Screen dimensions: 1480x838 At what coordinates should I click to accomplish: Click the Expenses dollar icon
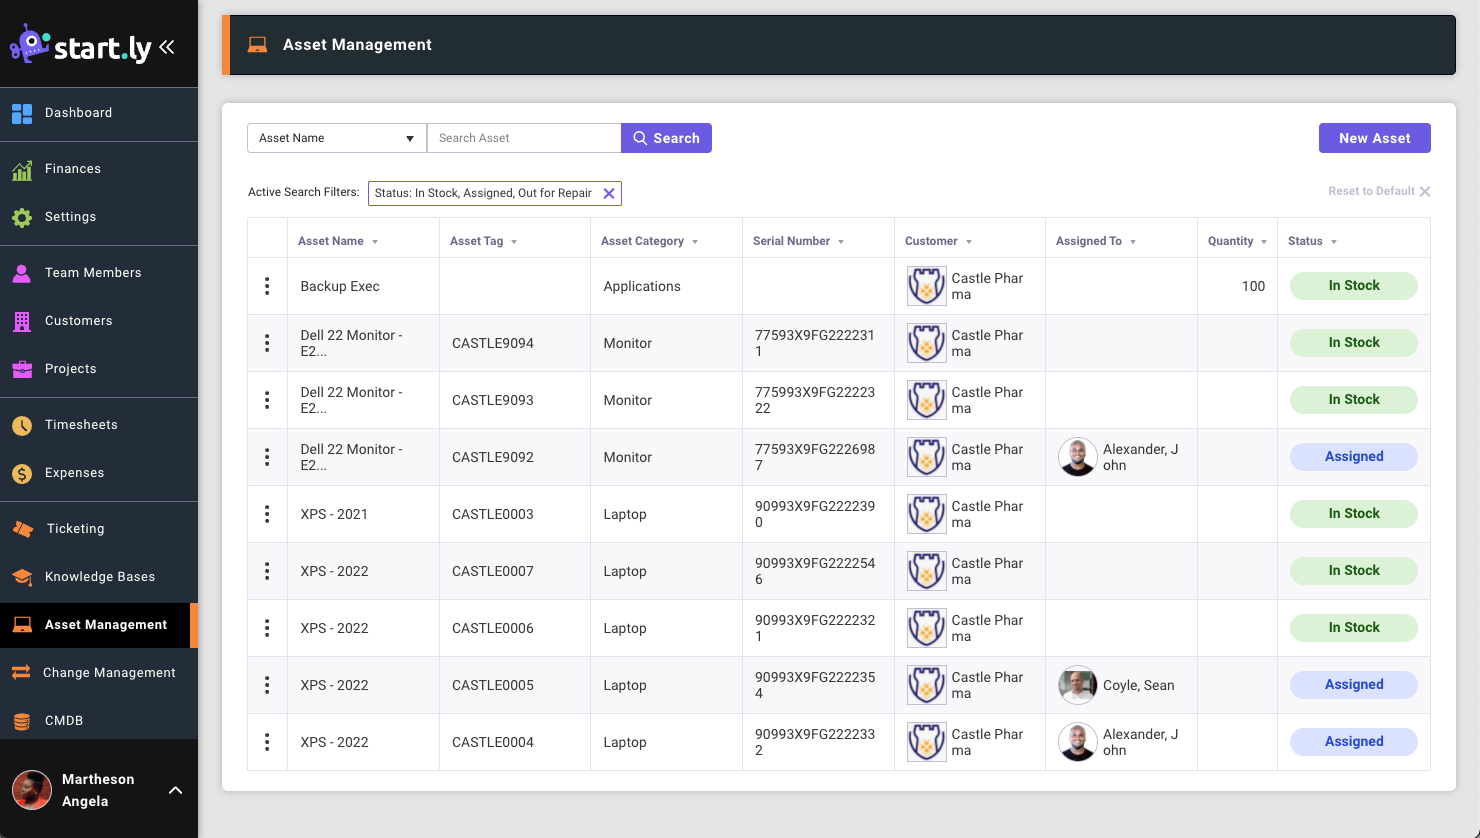coord(21,472)
